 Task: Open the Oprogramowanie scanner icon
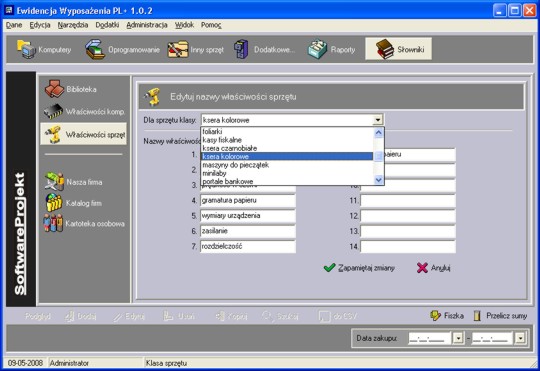pyautogui.click(x=95, y=49)
